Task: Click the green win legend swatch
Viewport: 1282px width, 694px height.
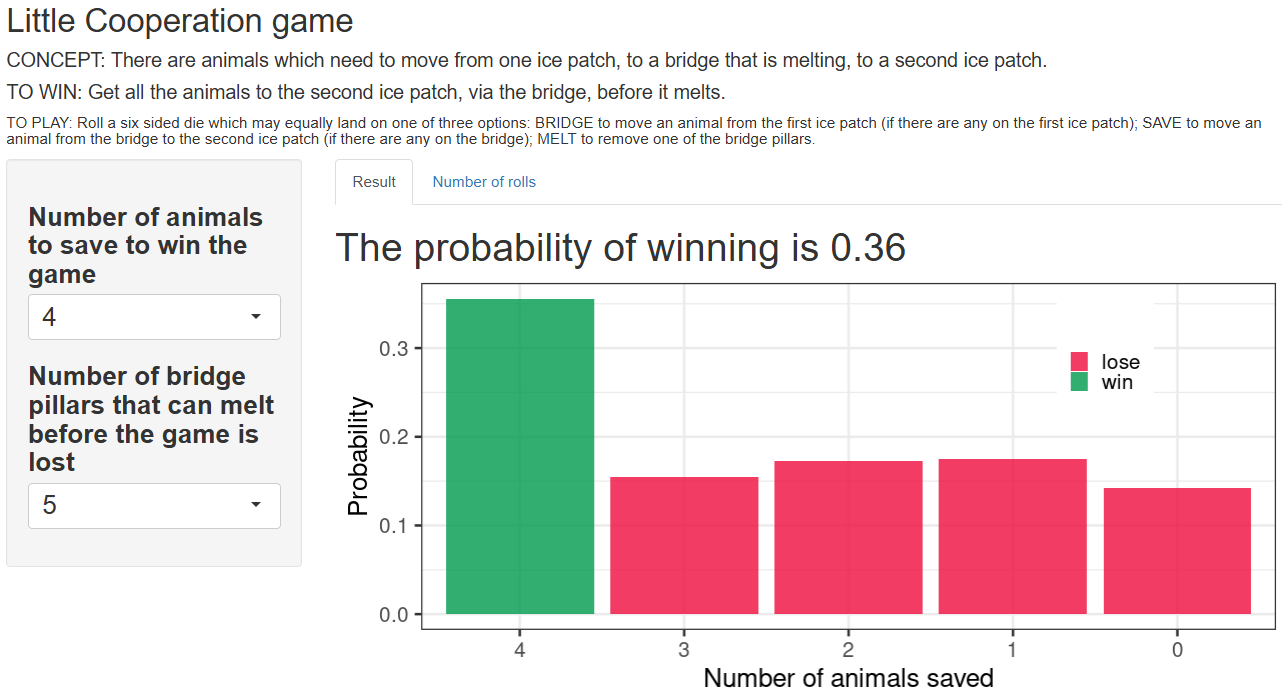Action: pyautogui.click(x=1080, y=382)
